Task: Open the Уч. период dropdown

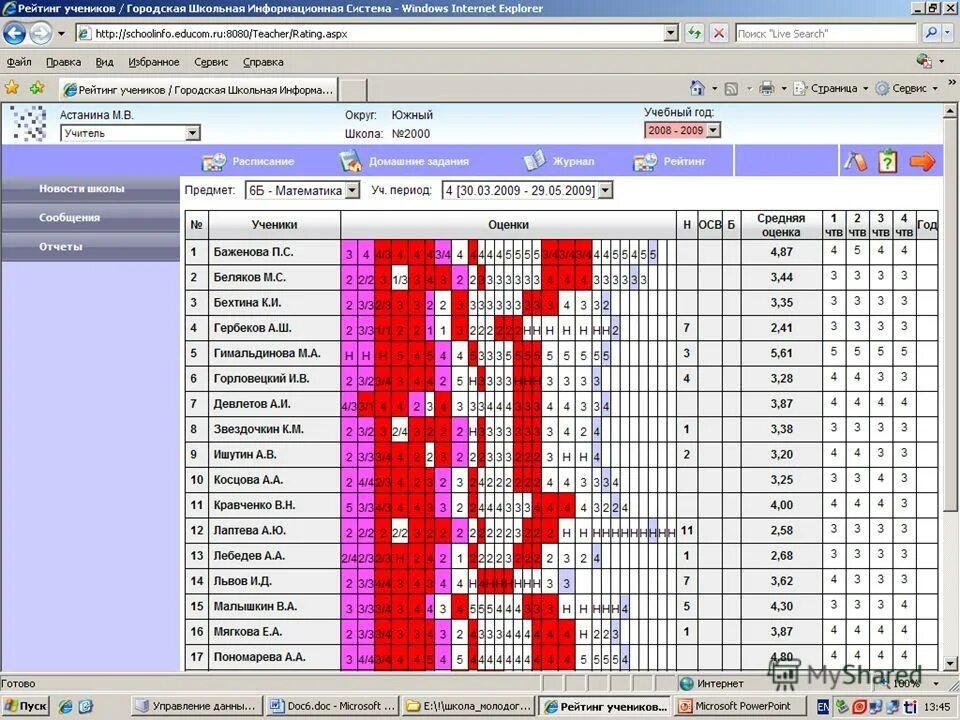Action: click(605, 190)
